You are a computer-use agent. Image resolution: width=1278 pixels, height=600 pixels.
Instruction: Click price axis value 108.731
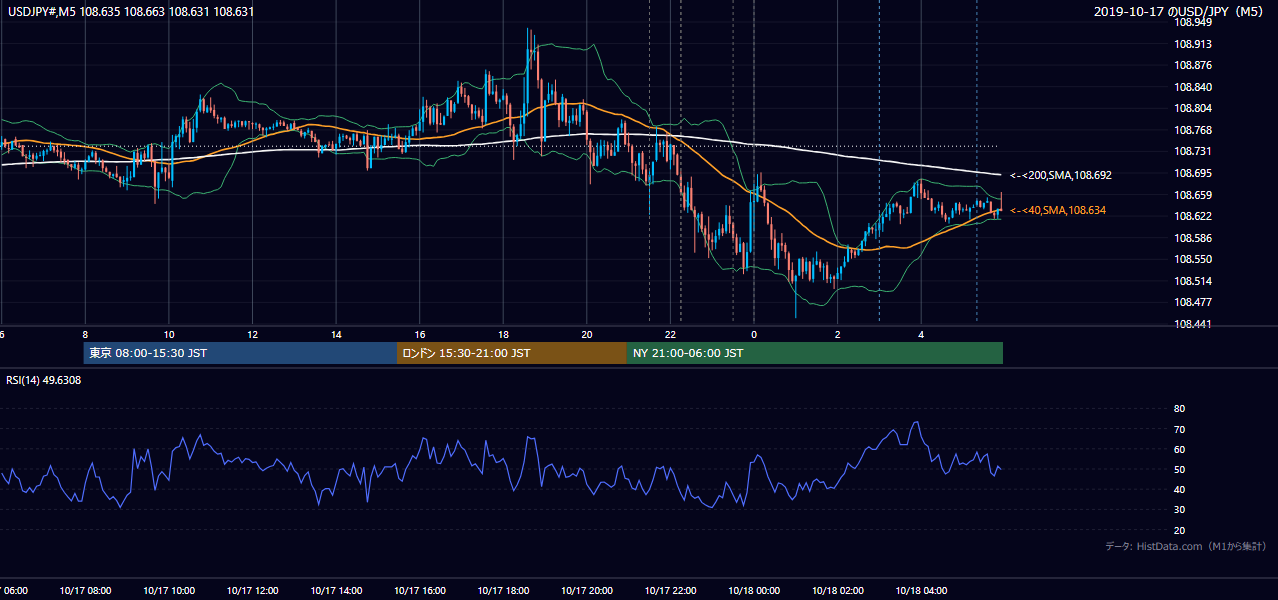pyautogui.click(x=1191, y=151)
